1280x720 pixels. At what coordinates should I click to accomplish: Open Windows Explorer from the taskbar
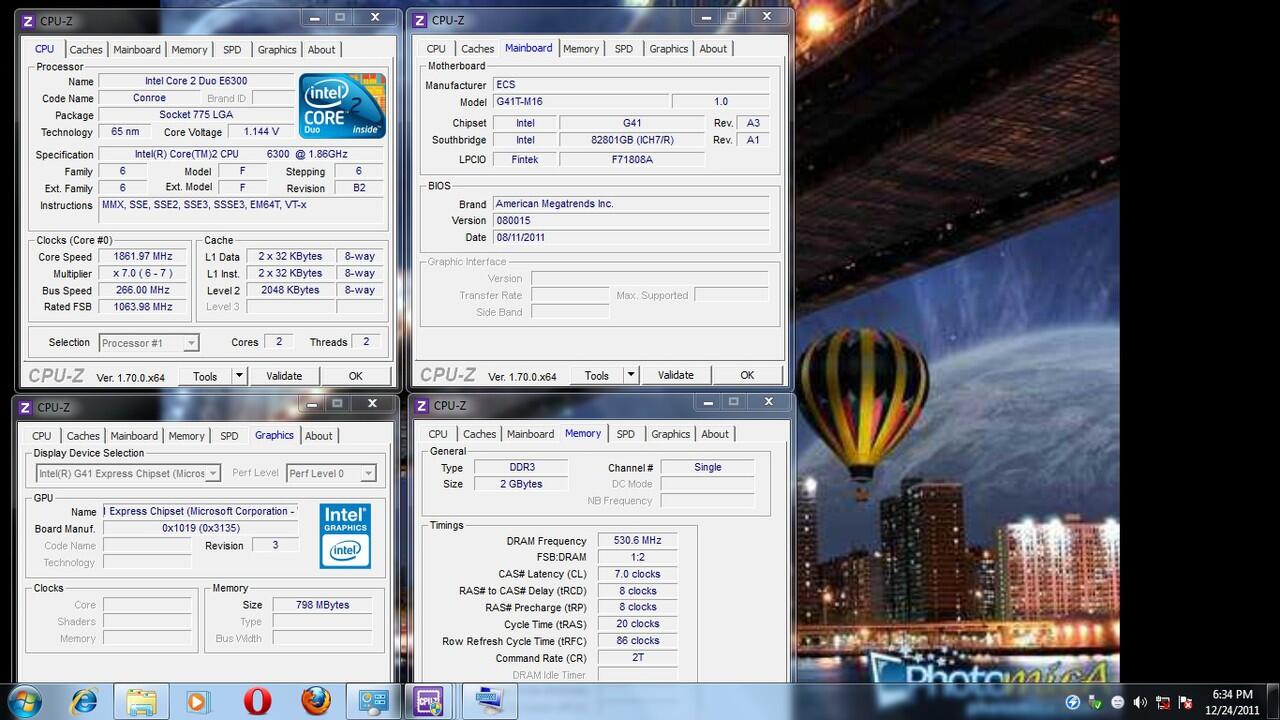[x=141, y=702]
